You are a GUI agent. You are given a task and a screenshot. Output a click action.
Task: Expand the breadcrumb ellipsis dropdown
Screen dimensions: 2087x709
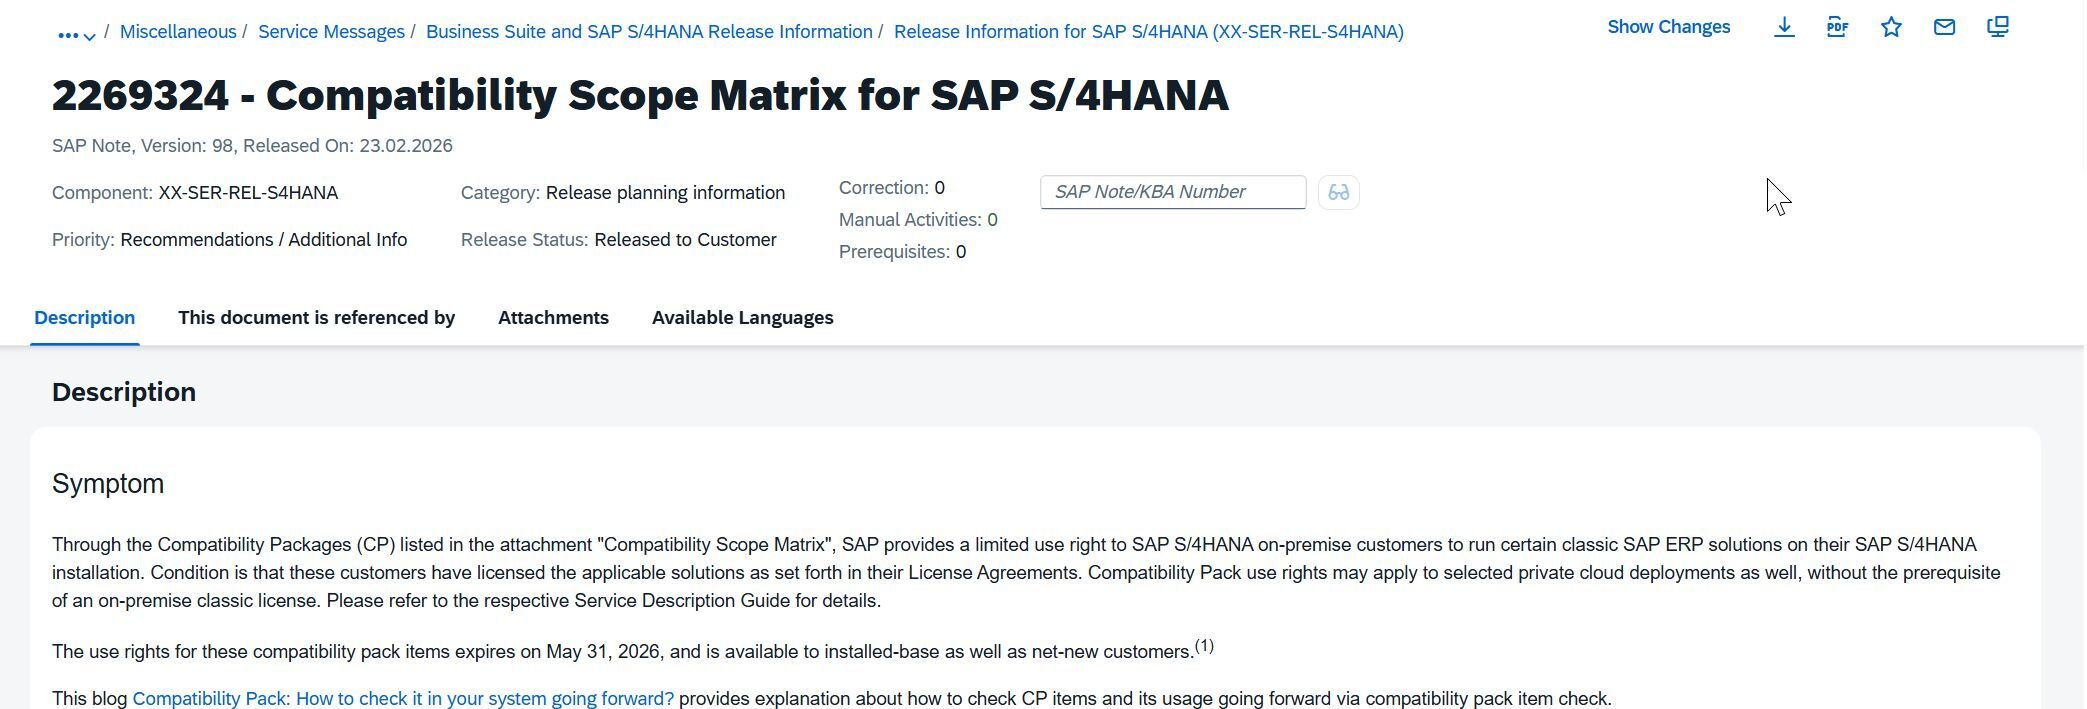pos(76,34)
